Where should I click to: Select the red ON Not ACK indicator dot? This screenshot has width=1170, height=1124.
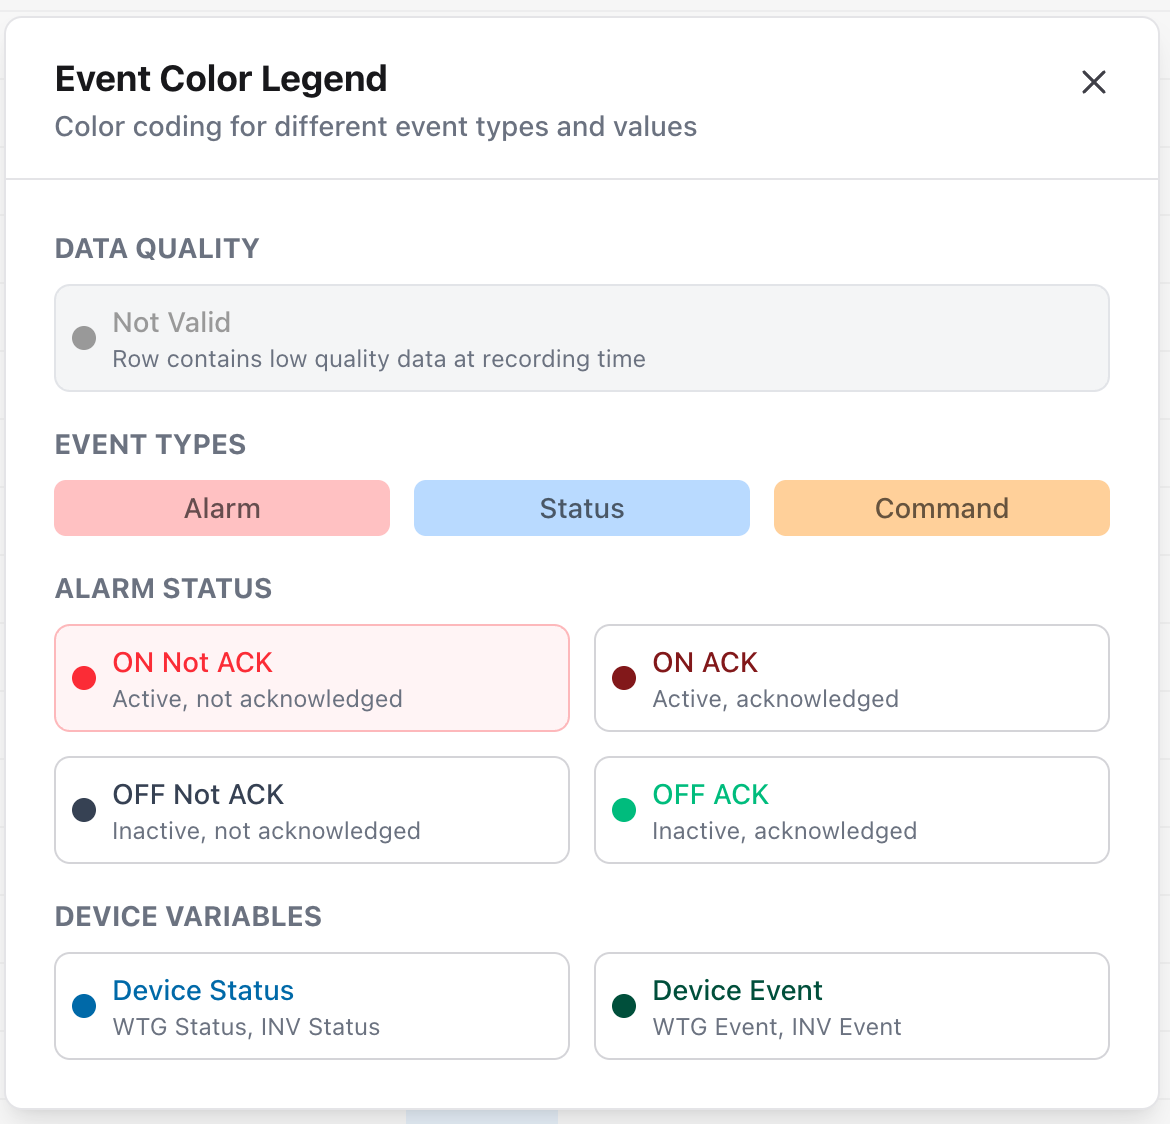point(83,678)
